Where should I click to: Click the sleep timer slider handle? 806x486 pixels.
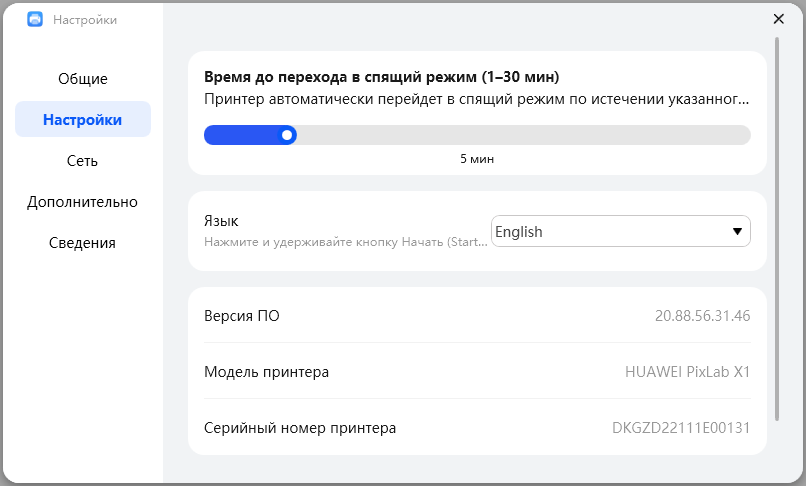click(288, 134)
